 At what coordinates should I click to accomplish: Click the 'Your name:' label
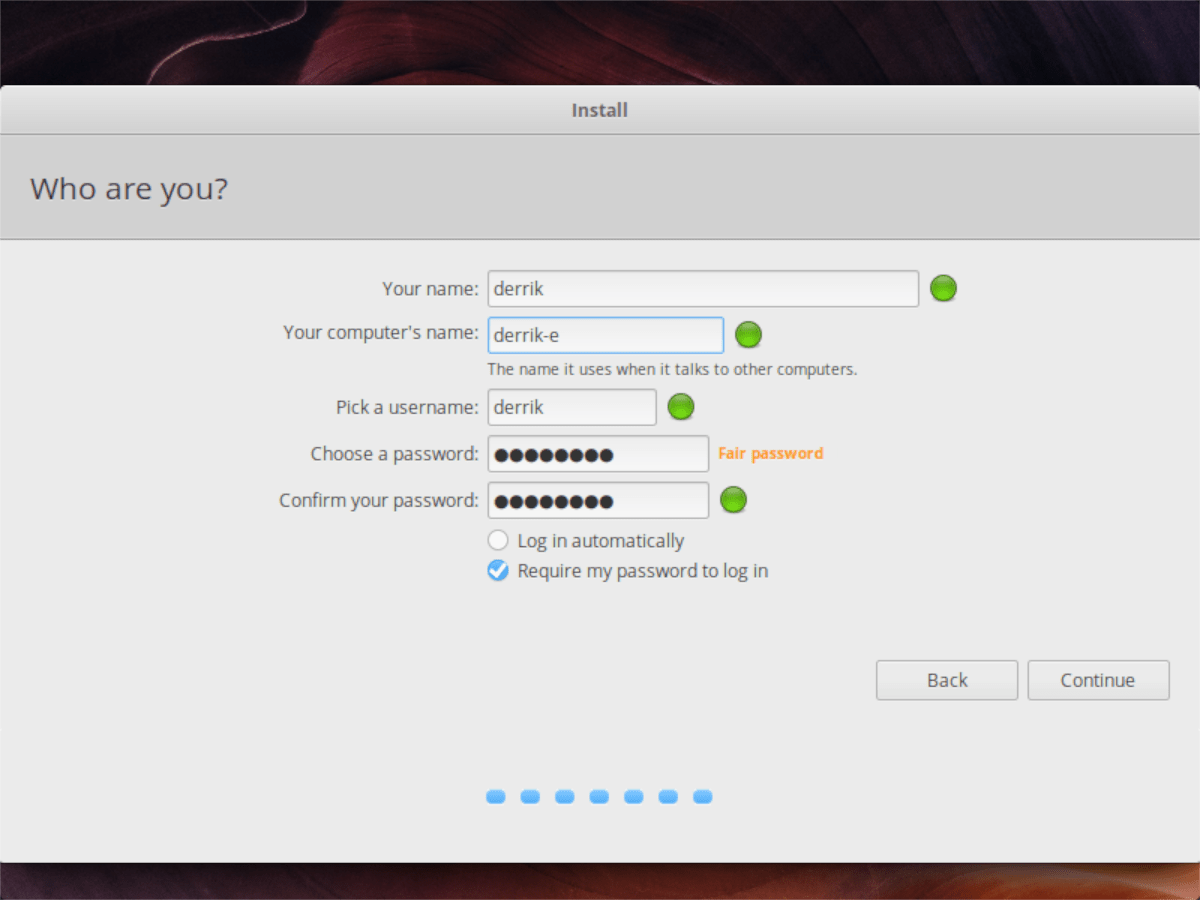point(431,289)
